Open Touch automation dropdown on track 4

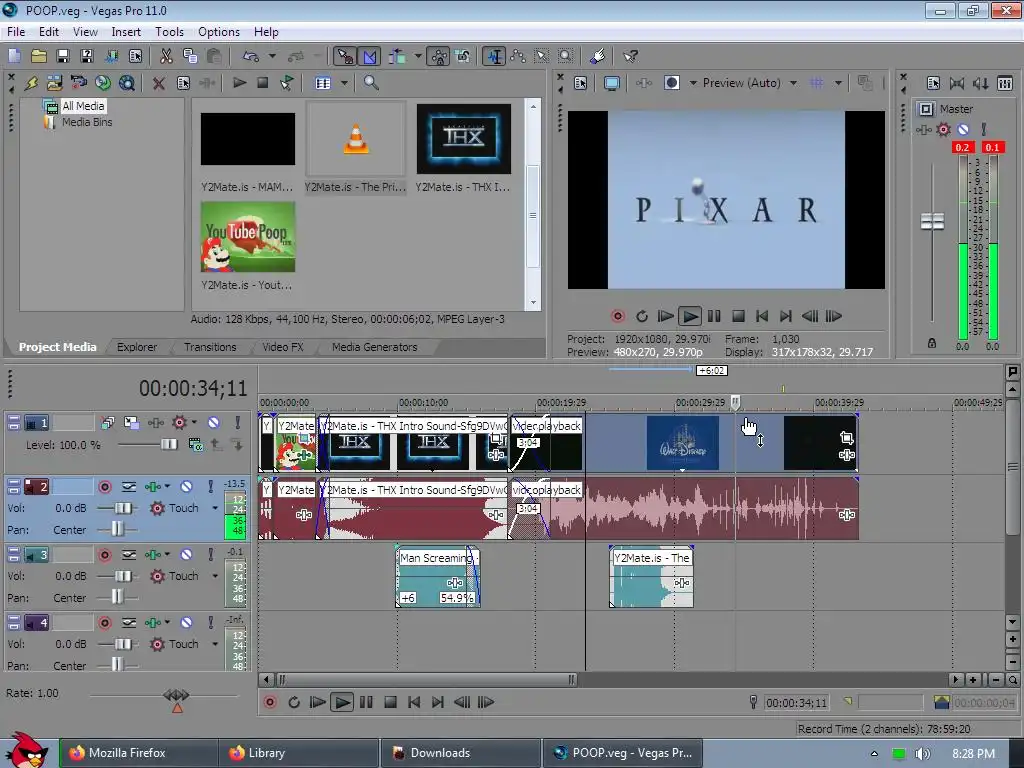(x=215, y=644)
